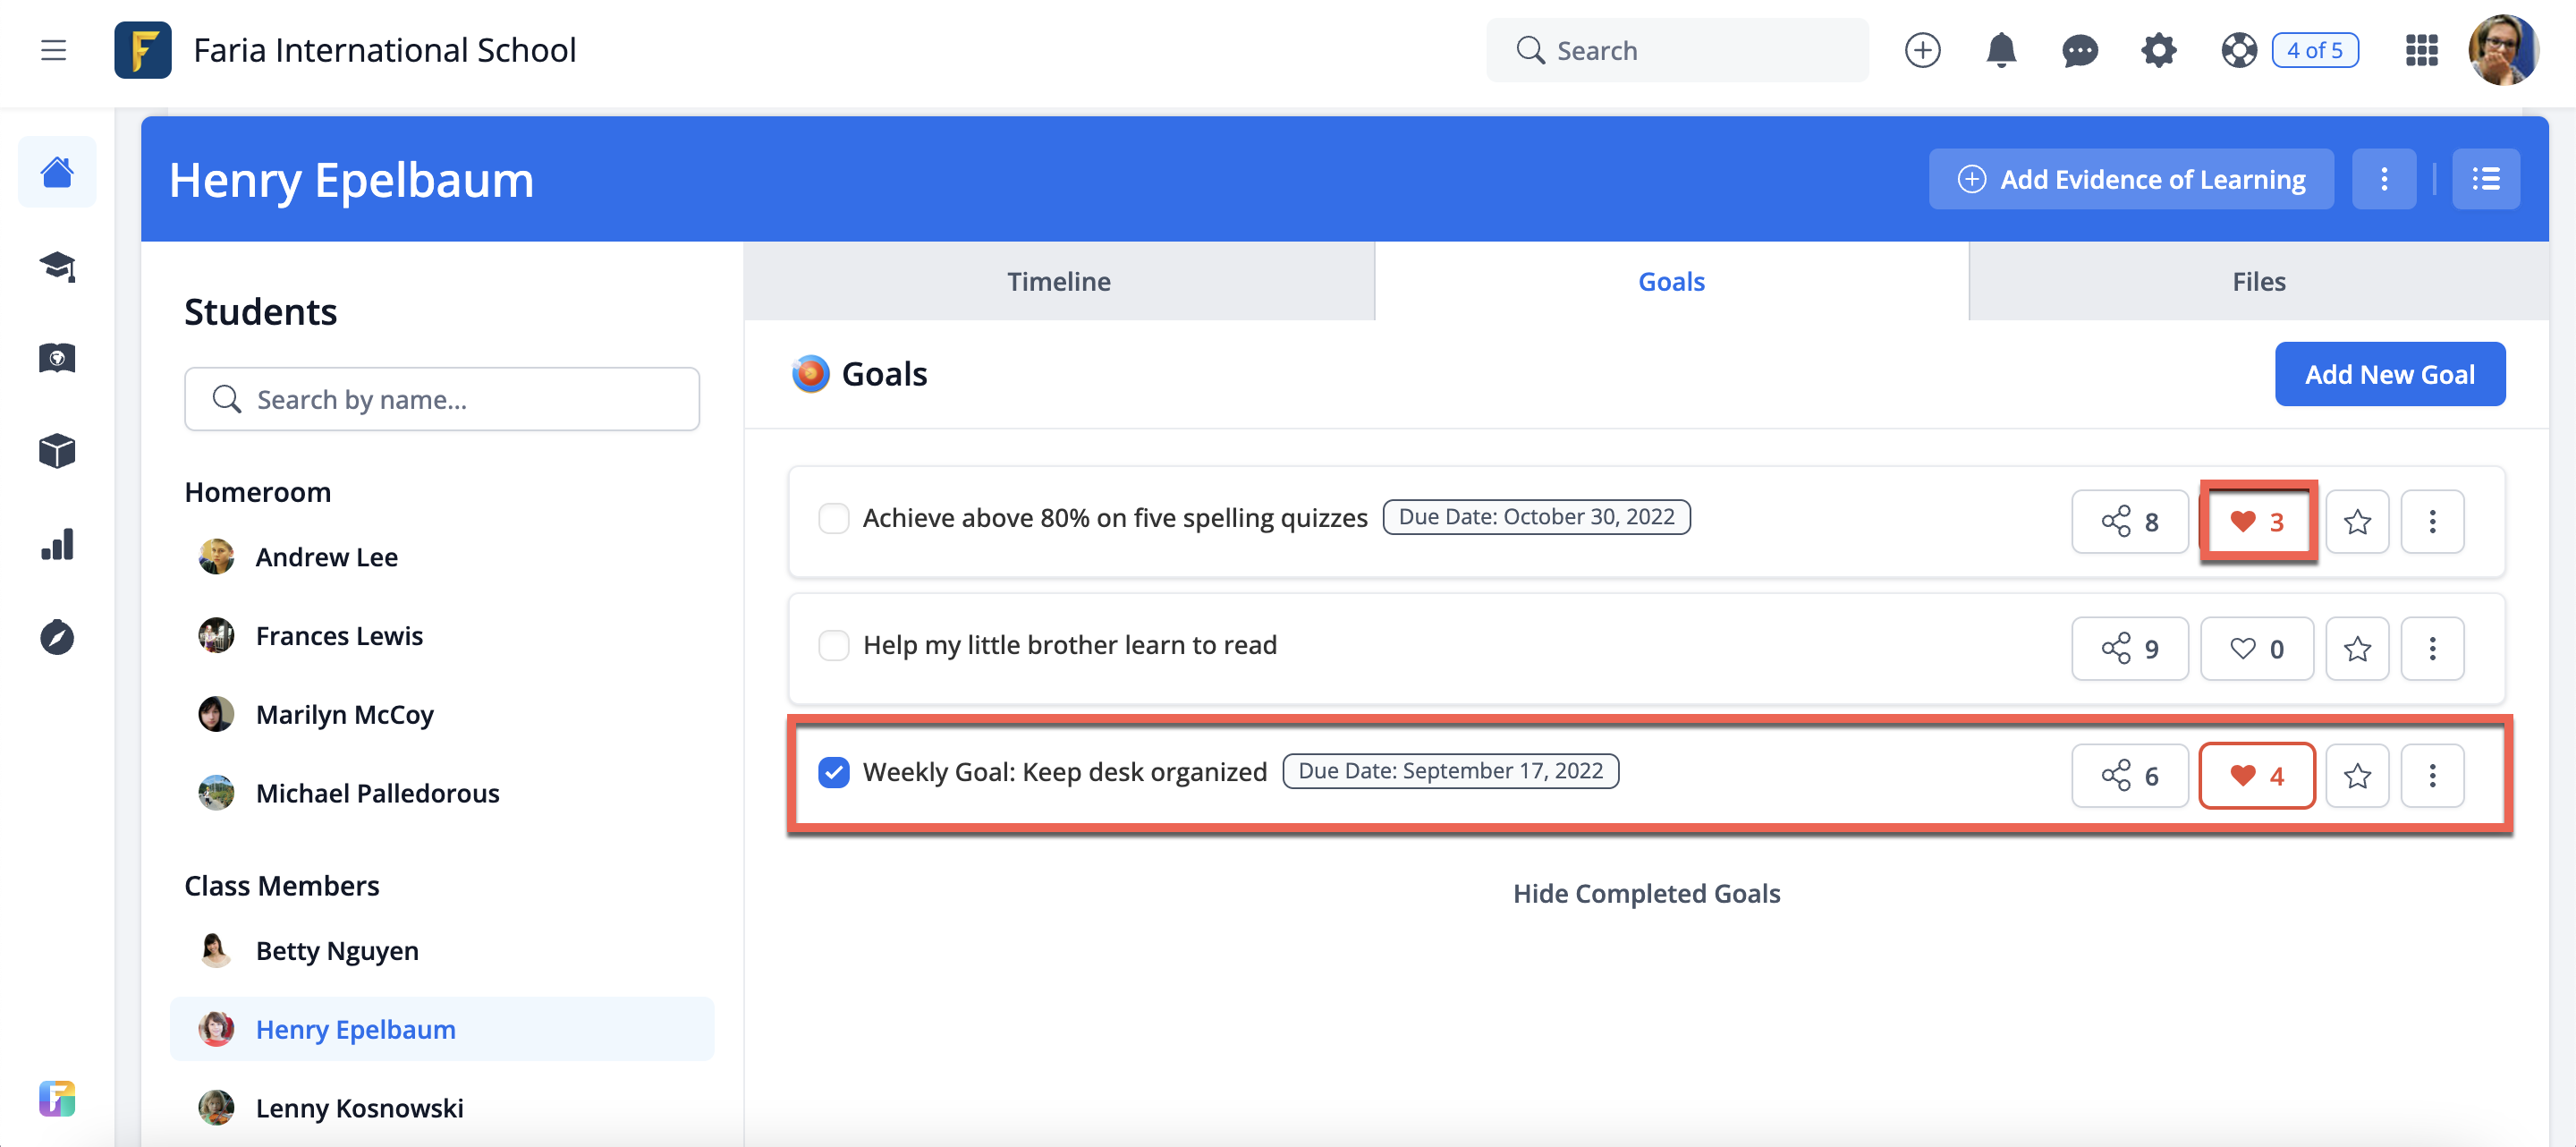Viewport: 2576px width, 1147px height.
Task: Check the little brother reading goal checkbox
Action: [x=833, y=645]
